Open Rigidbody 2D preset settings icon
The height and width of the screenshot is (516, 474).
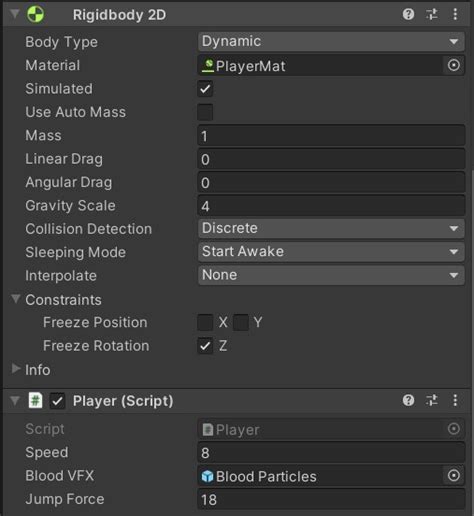[432, 14]
